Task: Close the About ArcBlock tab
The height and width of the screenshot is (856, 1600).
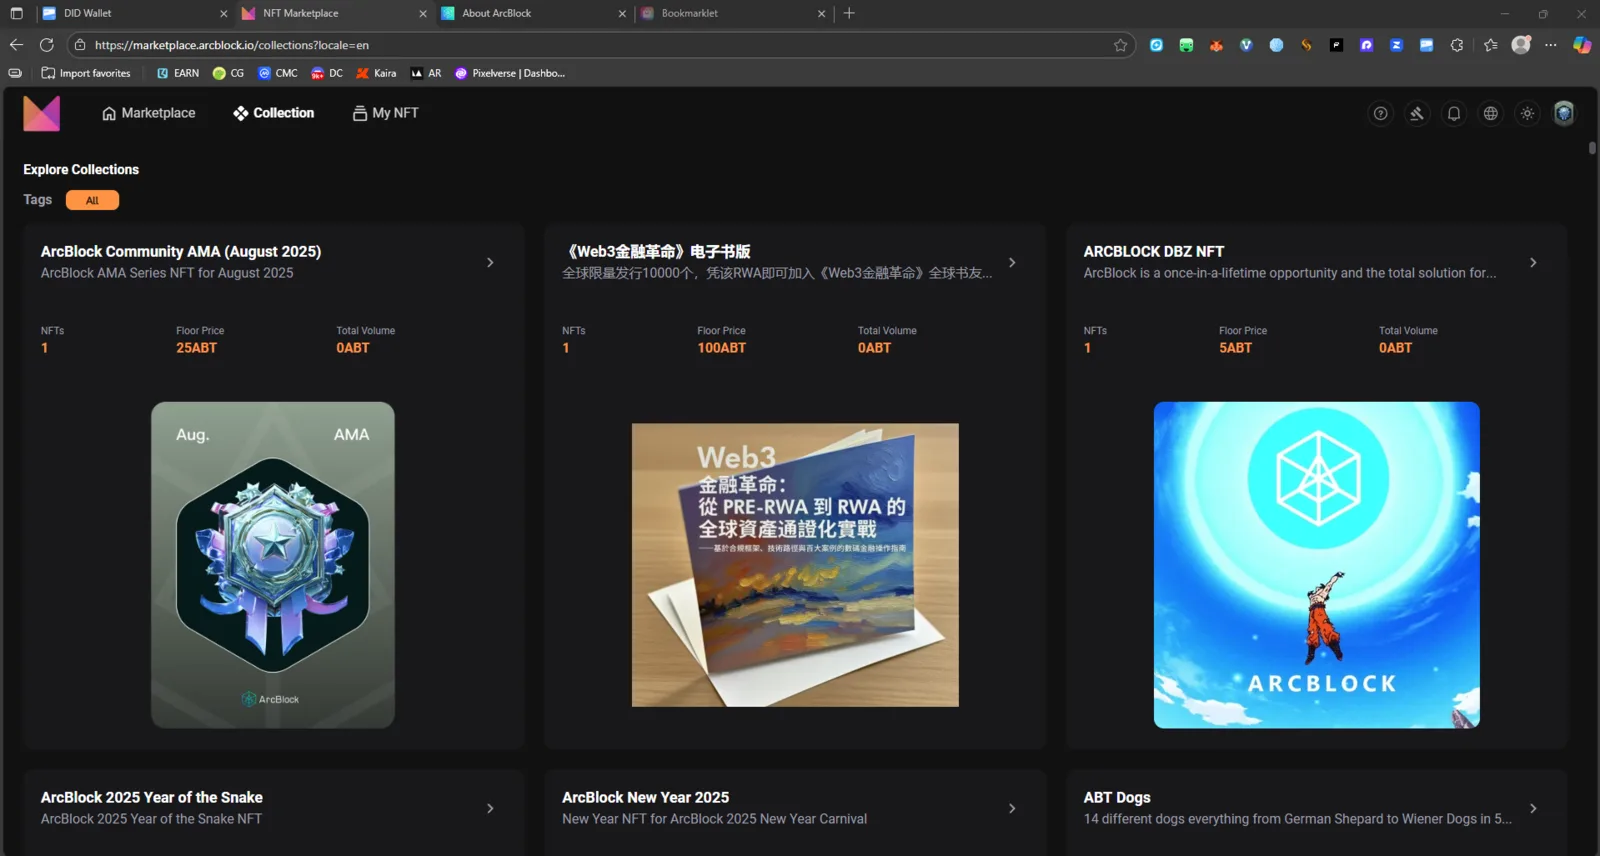Action: pyautogui.click(x=622, y=13)
